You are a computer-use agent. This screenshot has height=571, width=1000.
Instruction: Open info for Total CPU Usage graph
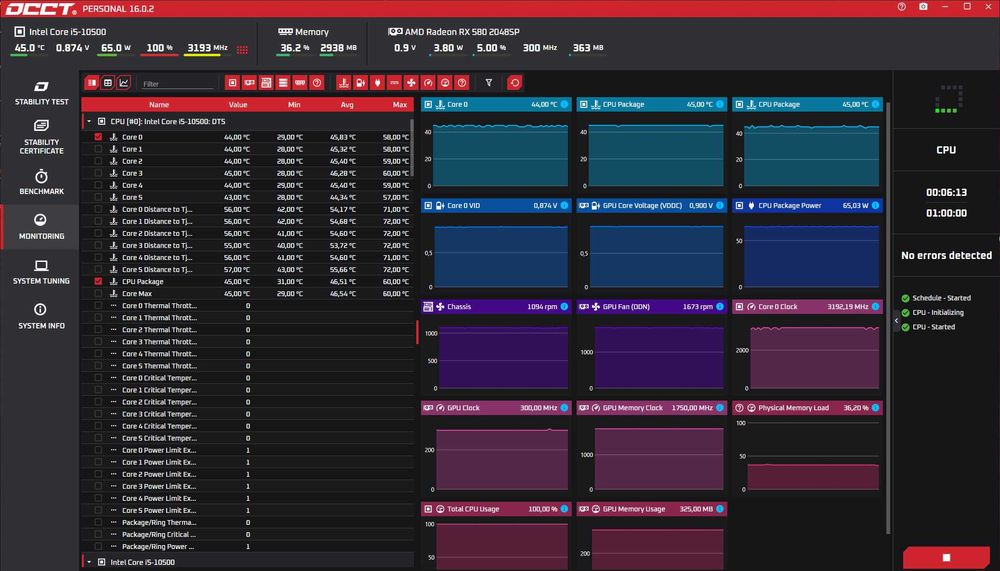tap(564, 509)
